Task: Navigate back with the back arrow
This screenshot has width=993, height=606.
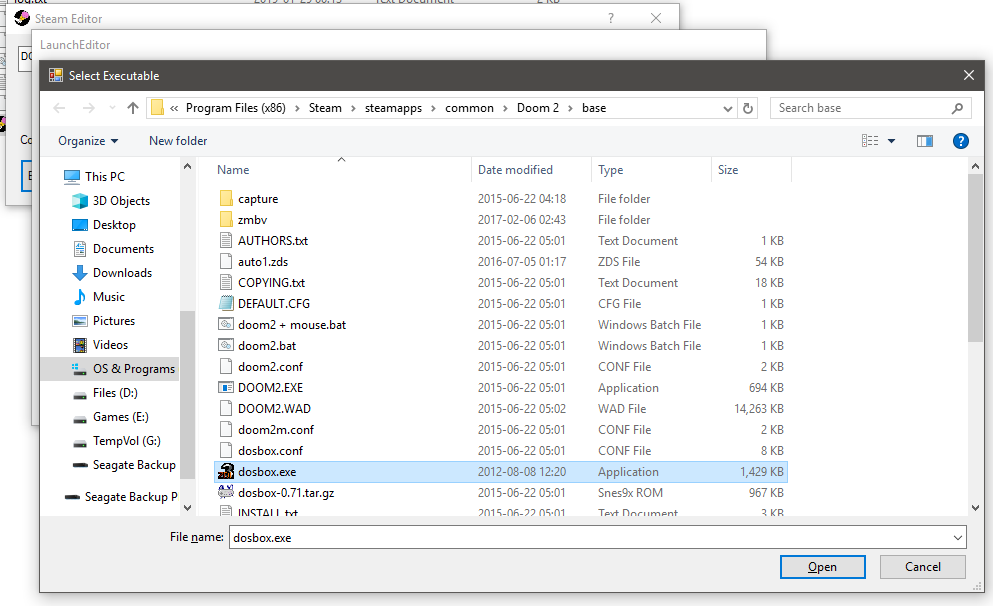Action: tap(60, 108)
